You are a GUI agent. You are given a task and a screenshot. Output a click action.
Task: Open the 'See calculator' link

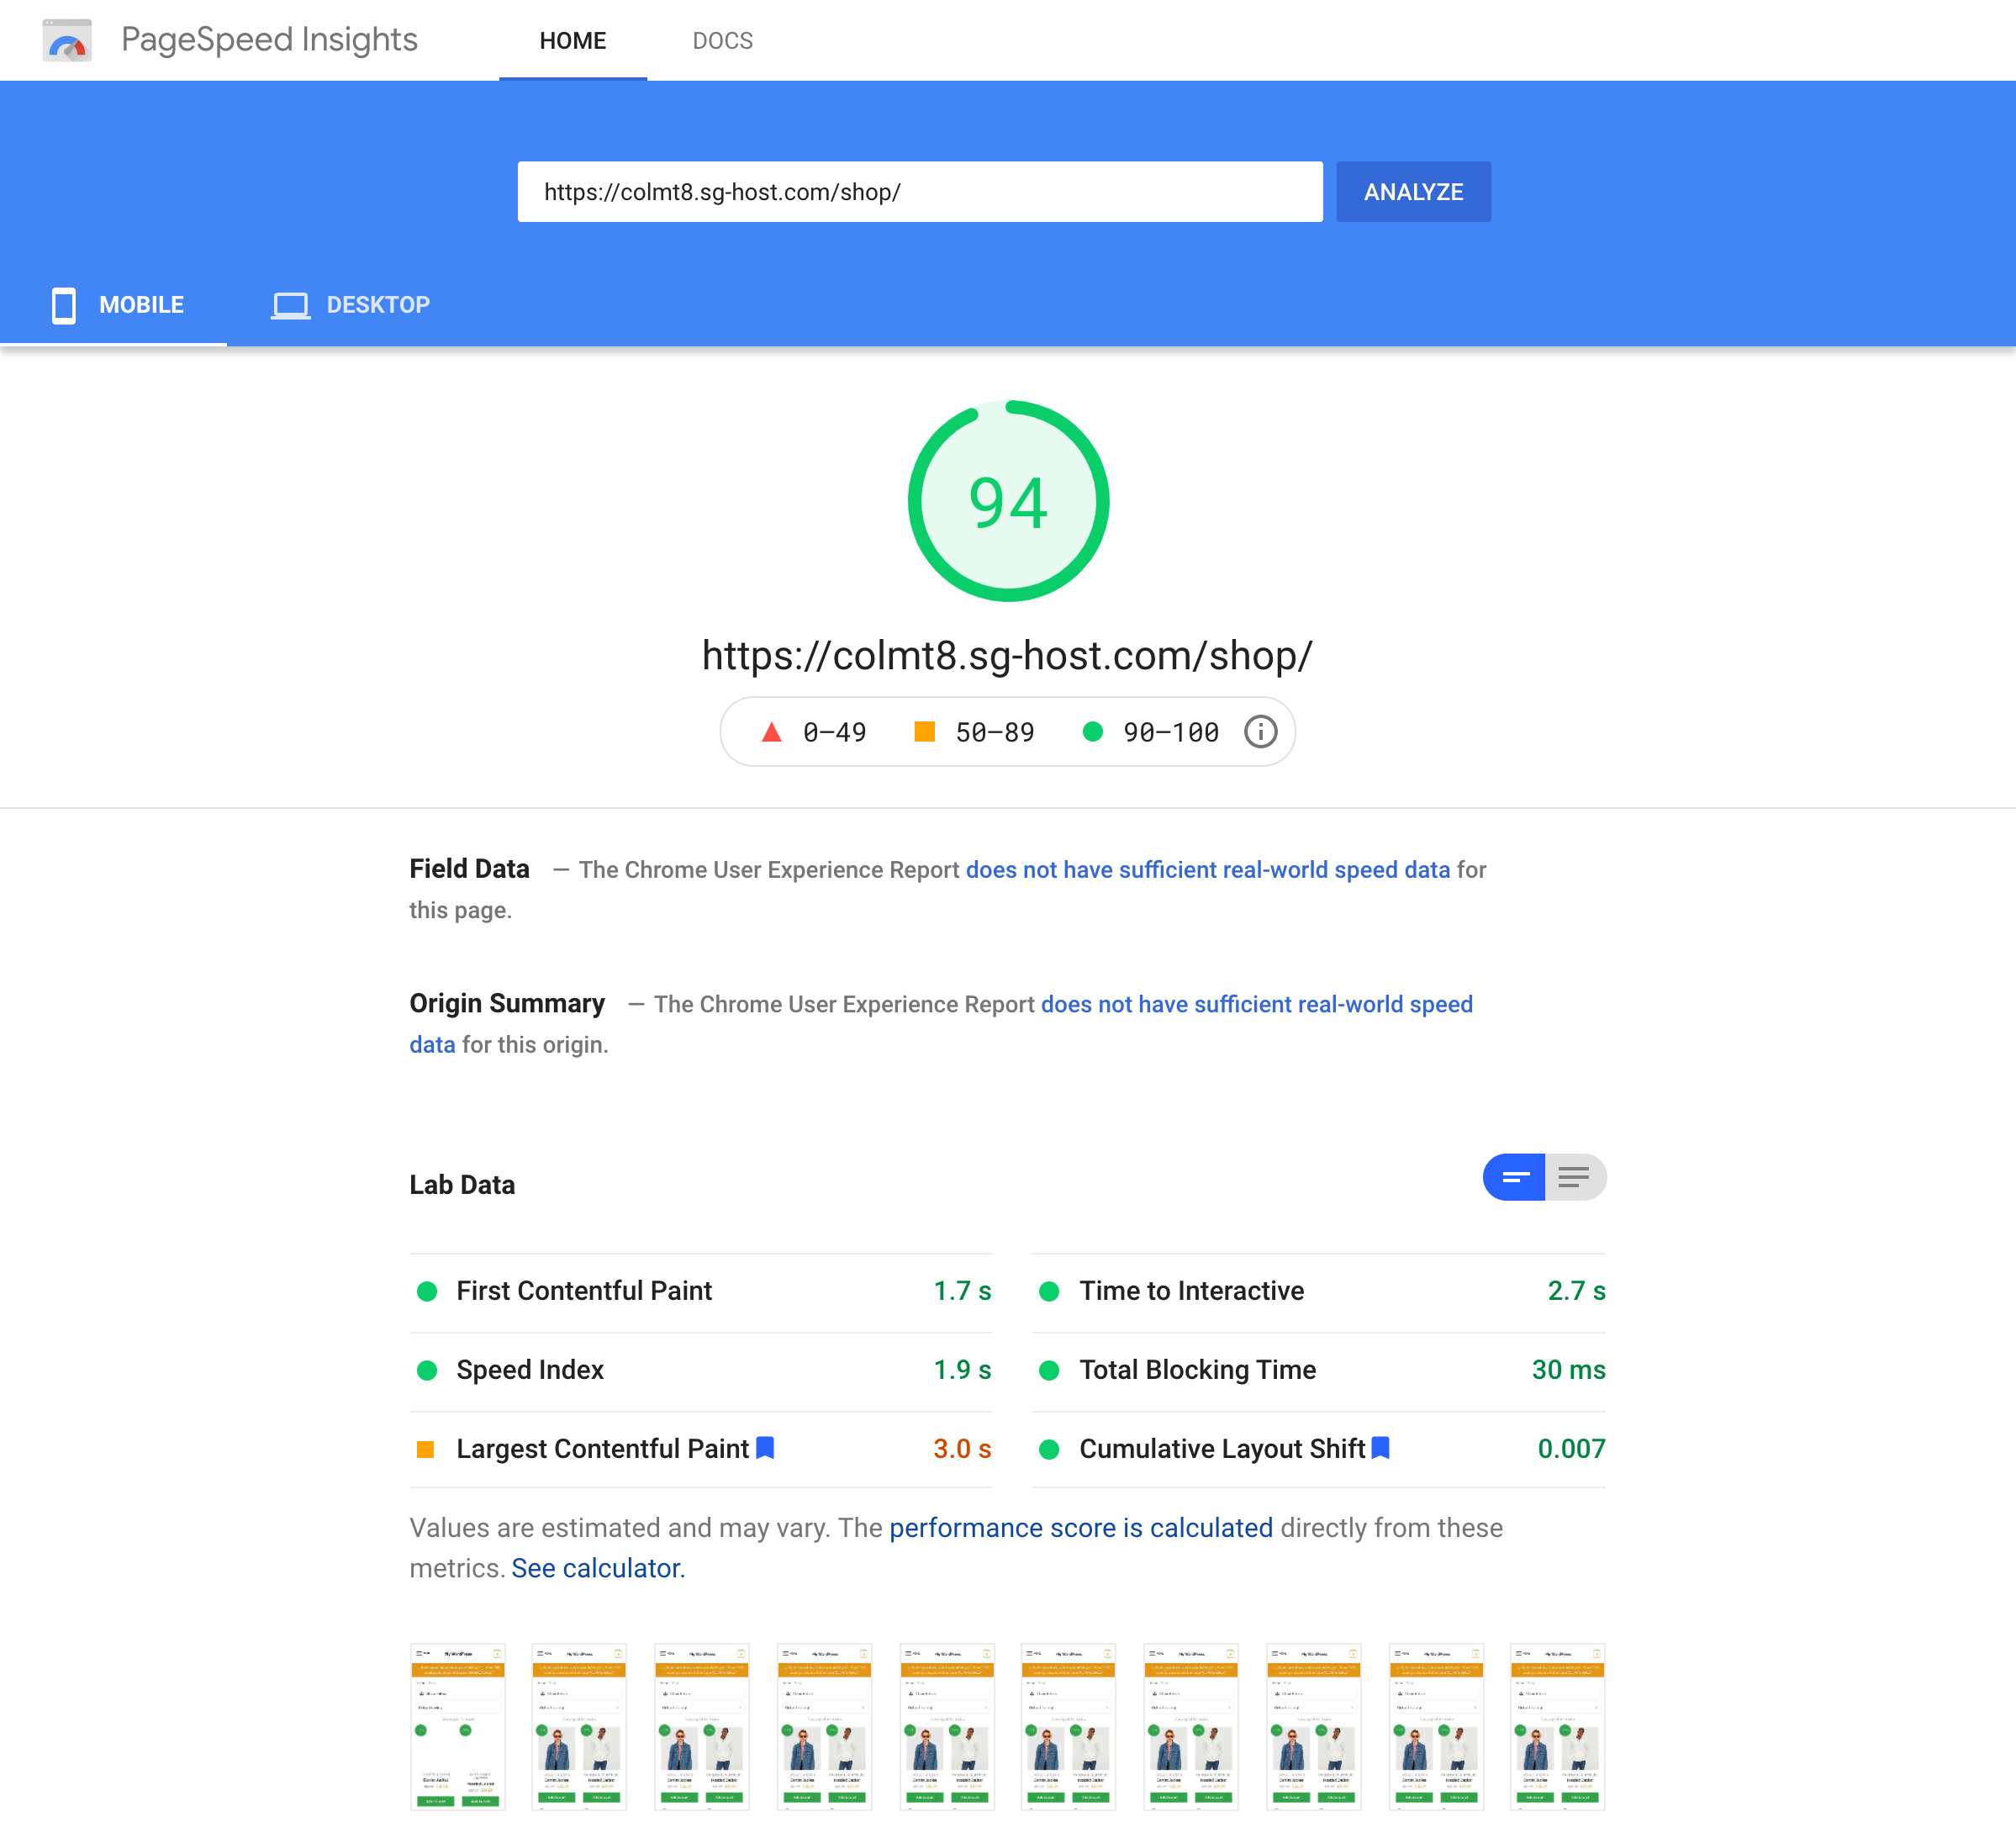(x=598, y=1568)
